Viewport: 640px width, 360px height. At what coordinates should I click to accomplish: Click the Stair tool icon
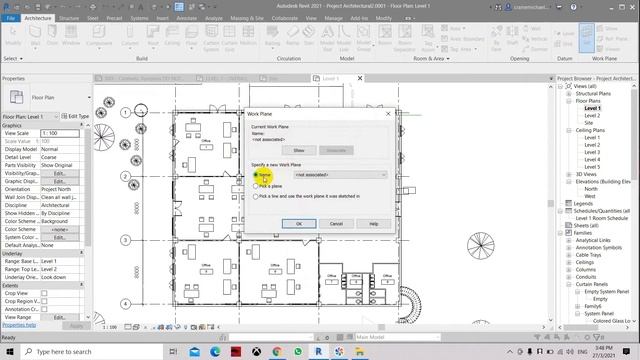309,35
